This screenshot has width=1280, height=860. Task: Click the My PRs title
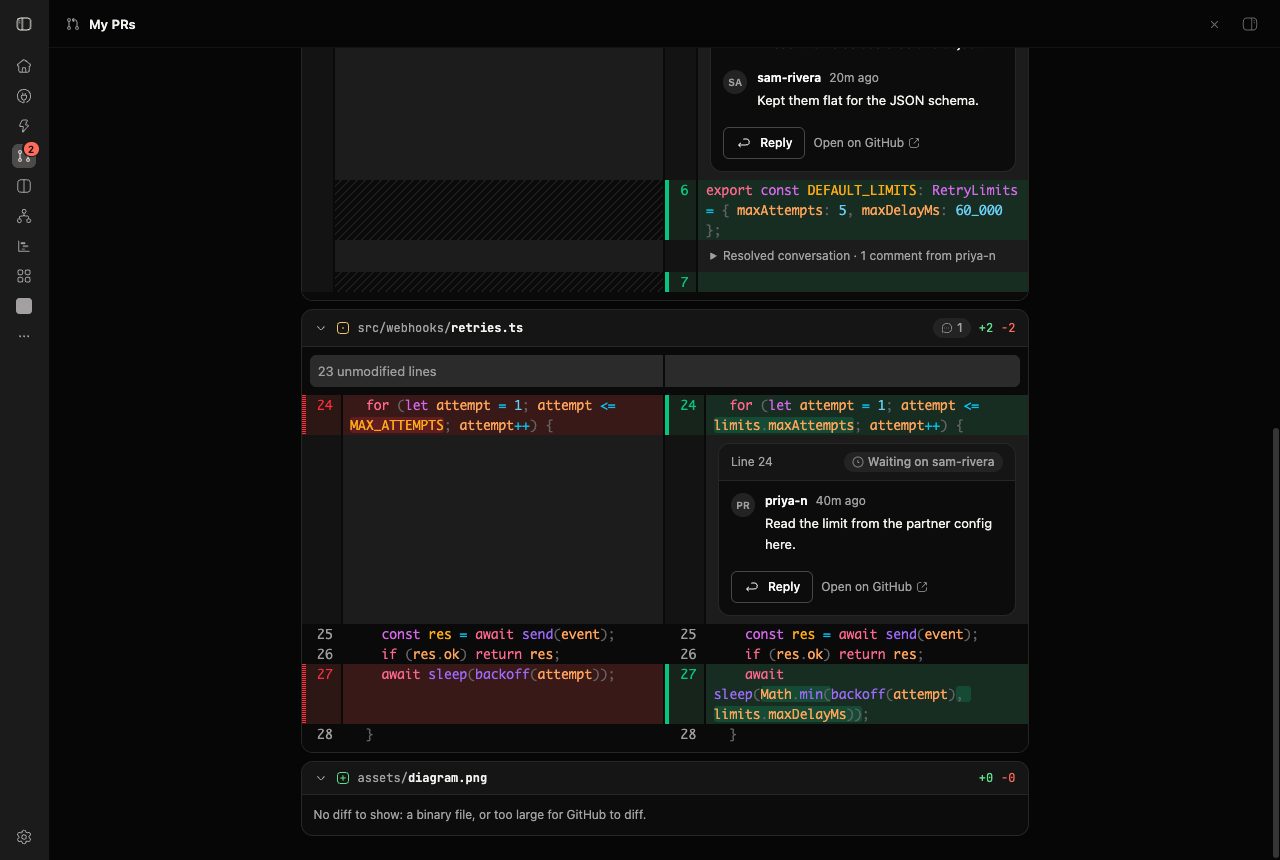112,24
